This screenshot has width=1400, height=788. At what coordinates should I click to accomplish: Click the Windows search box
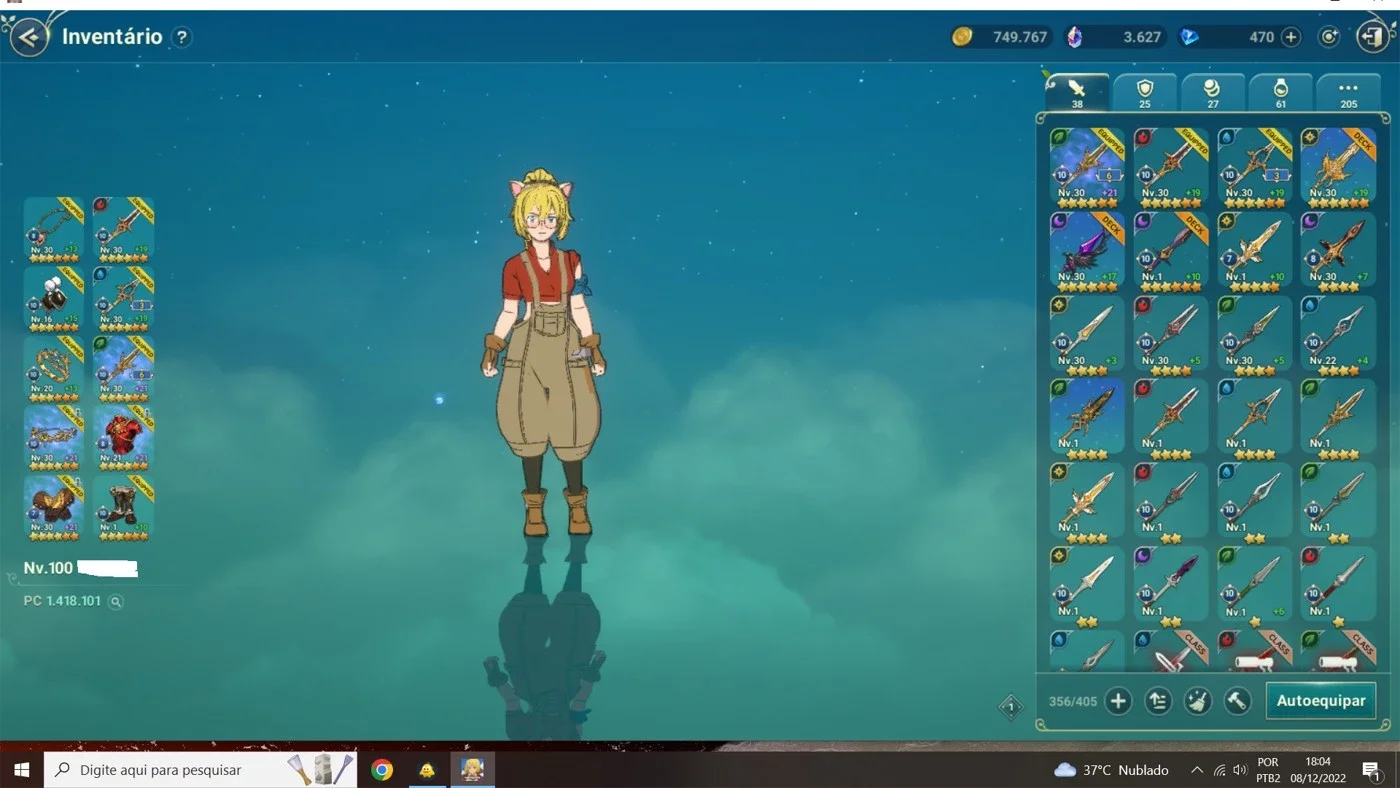click(200, 770)
